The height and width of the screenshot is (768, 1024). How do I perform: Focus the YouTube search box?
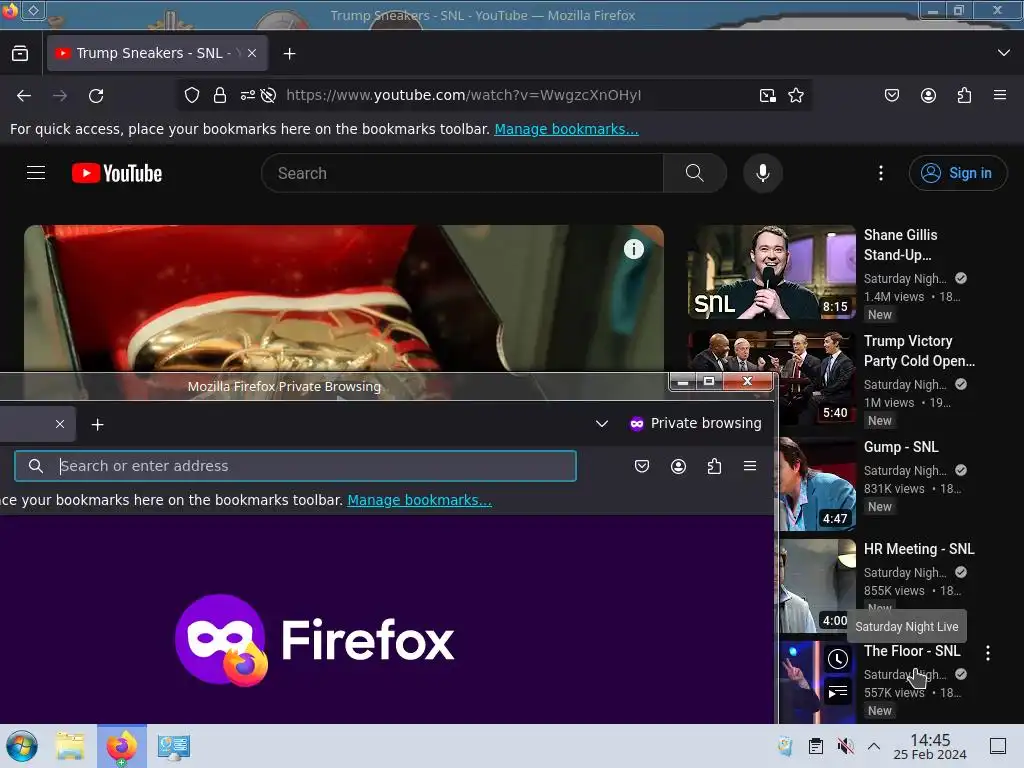(462, 173)
